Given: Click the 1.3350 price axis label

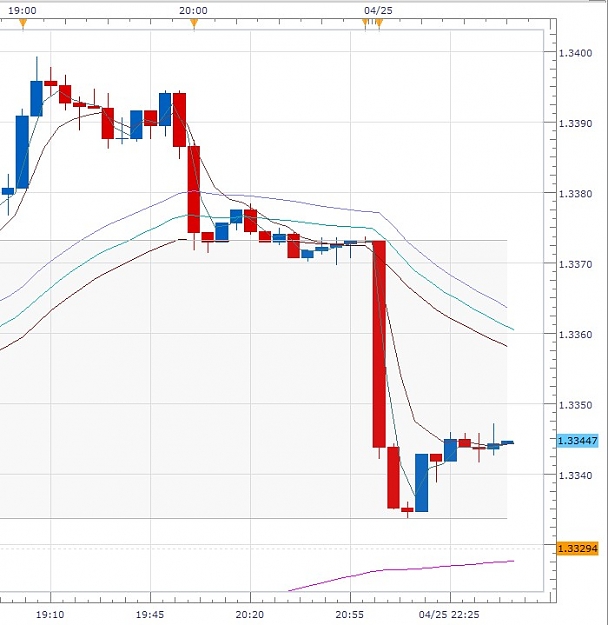Looking at the screenshot, I should [x=575, y=405].
